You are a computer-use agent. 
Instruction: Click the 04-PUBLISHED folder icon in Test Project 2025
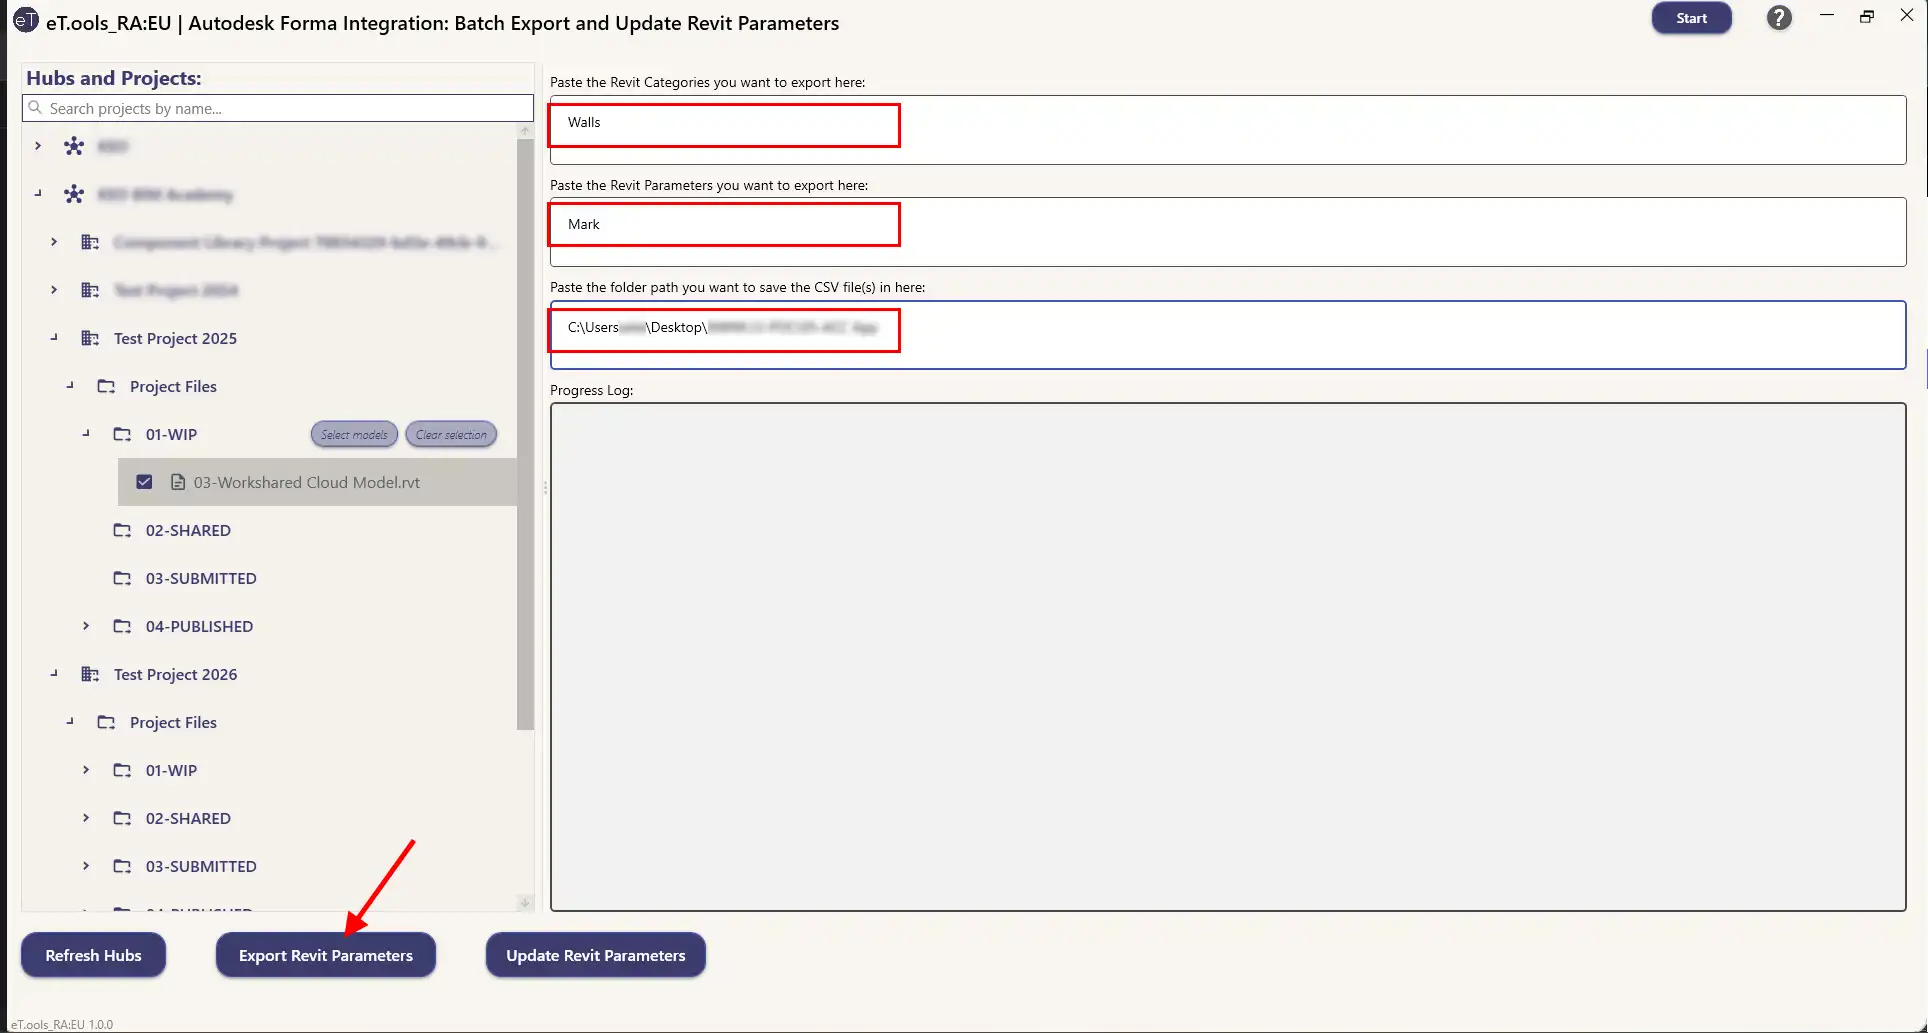point(122,626)
